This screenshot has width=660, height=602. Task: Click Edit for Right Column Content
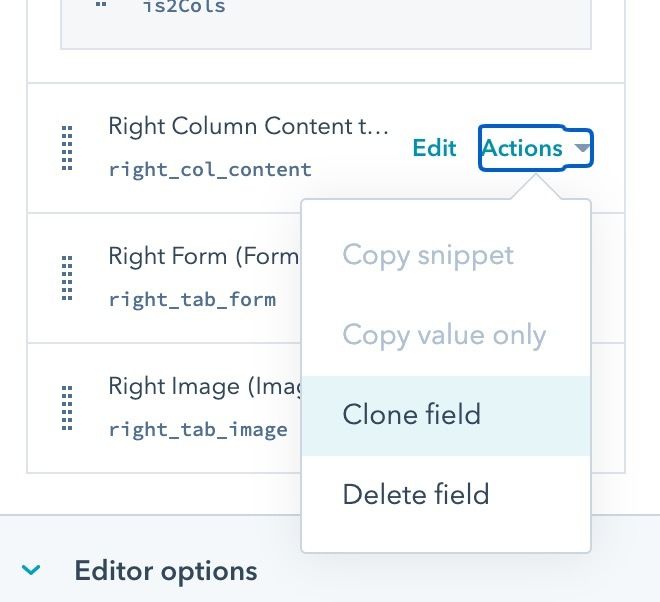[x=434, y=148]
